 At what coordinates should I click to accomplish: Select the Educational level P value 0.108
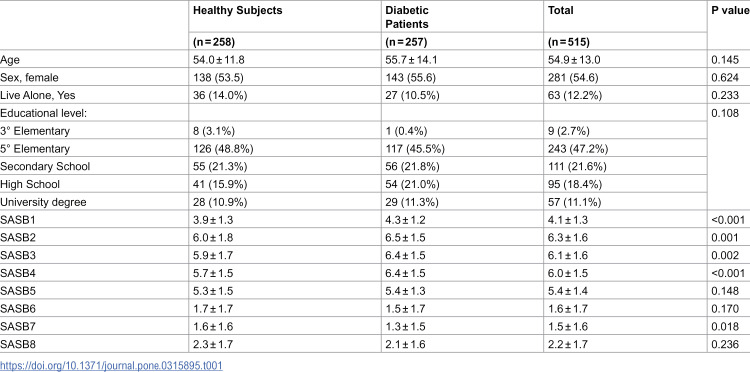[x=725, y=113]
